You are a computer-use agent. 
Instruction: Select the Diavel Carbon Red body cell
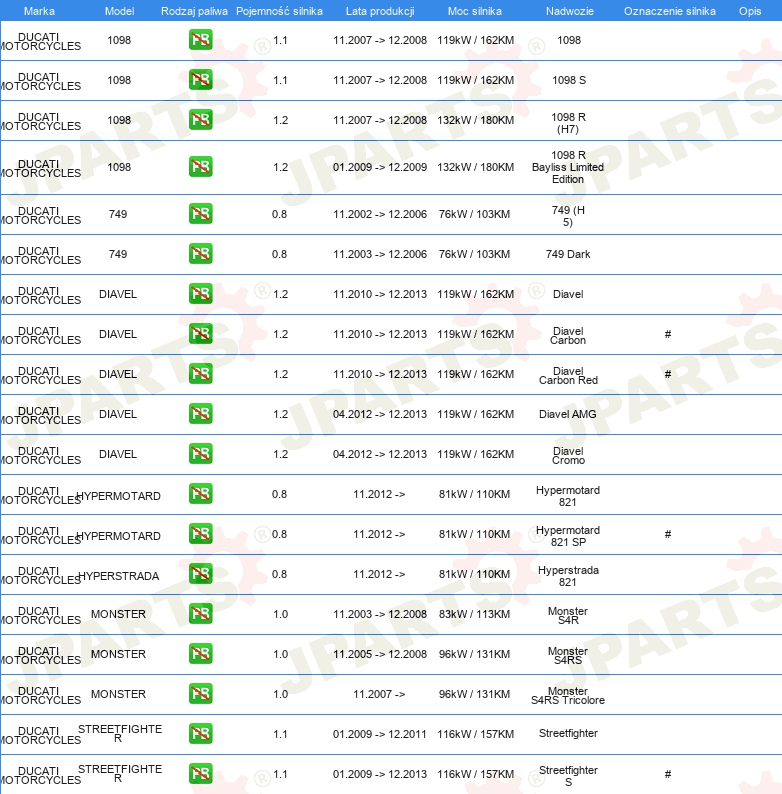click(x=568, y=376)
